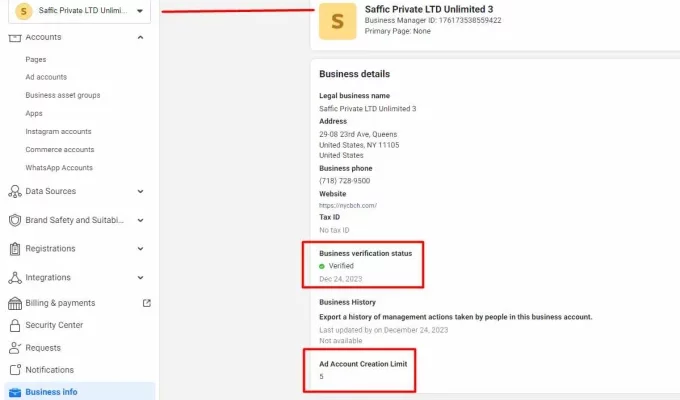Image resolution: width=680 pixels, height=400 pixels.
Task: Click the Ad Account Creation Limit heading
Action: point(363,364)
